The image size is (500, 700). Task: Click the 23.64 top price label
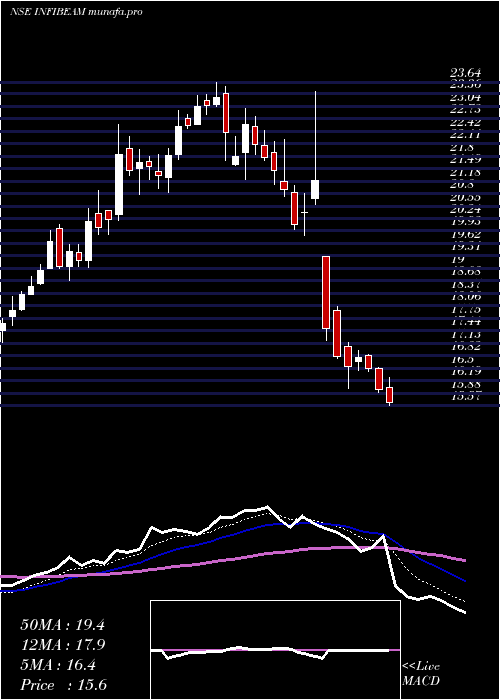click(465, 73)
